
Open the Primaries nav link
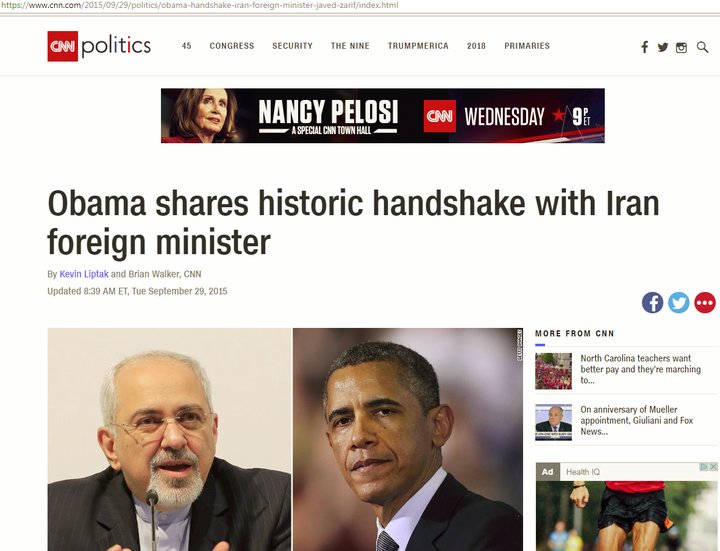[x=527, y=46]
